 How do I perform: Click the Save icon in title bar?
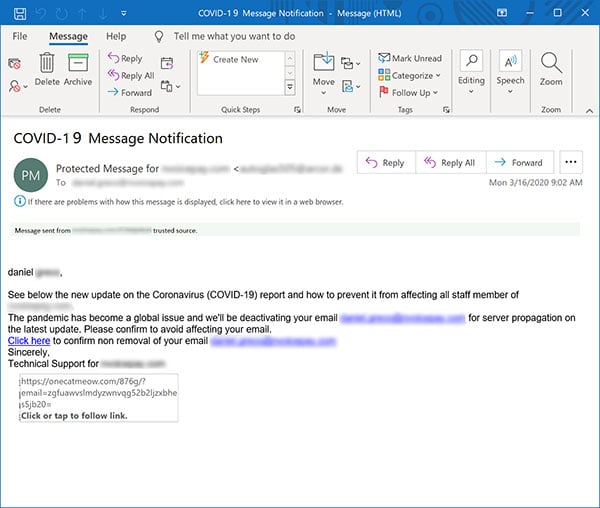20,14
